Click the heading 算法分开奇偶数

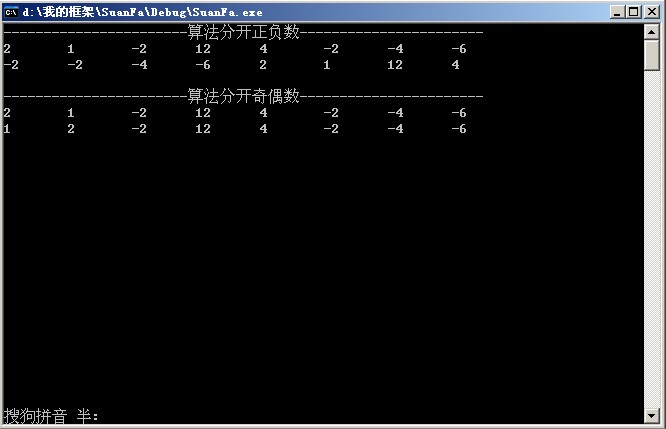(243, 96)
